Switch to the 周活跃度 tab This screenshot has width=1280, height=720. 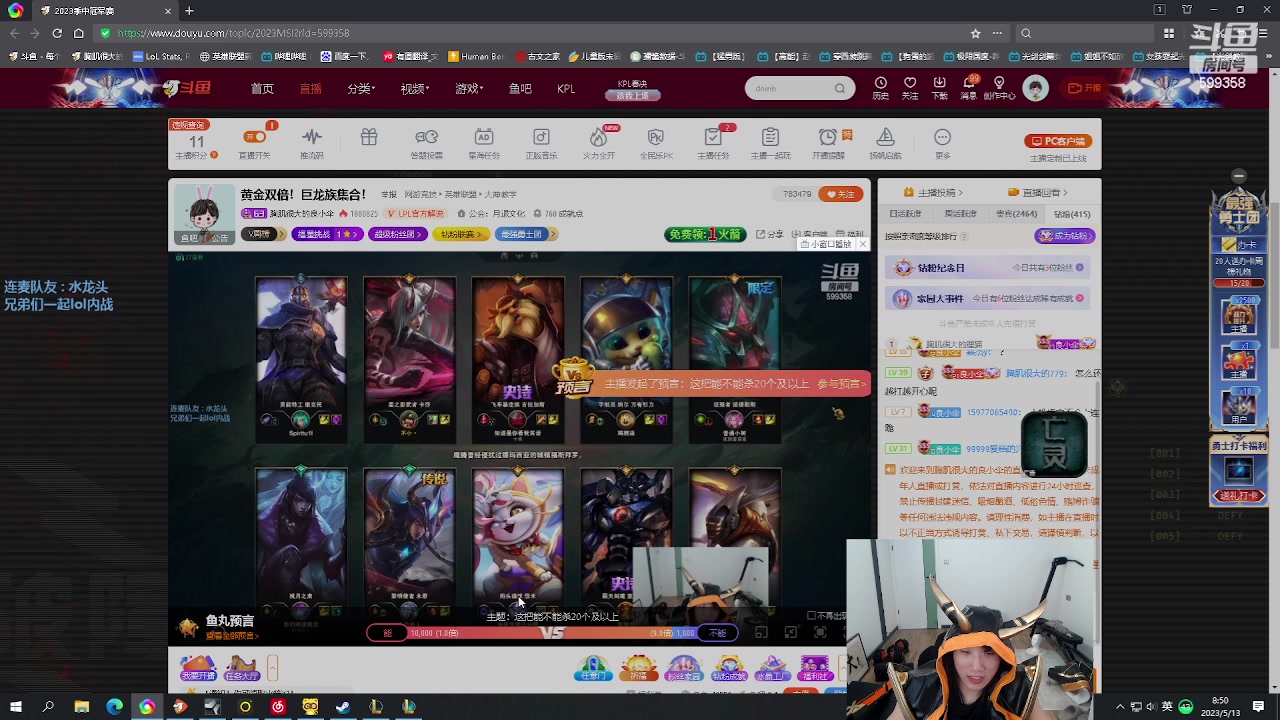[961, 214]
